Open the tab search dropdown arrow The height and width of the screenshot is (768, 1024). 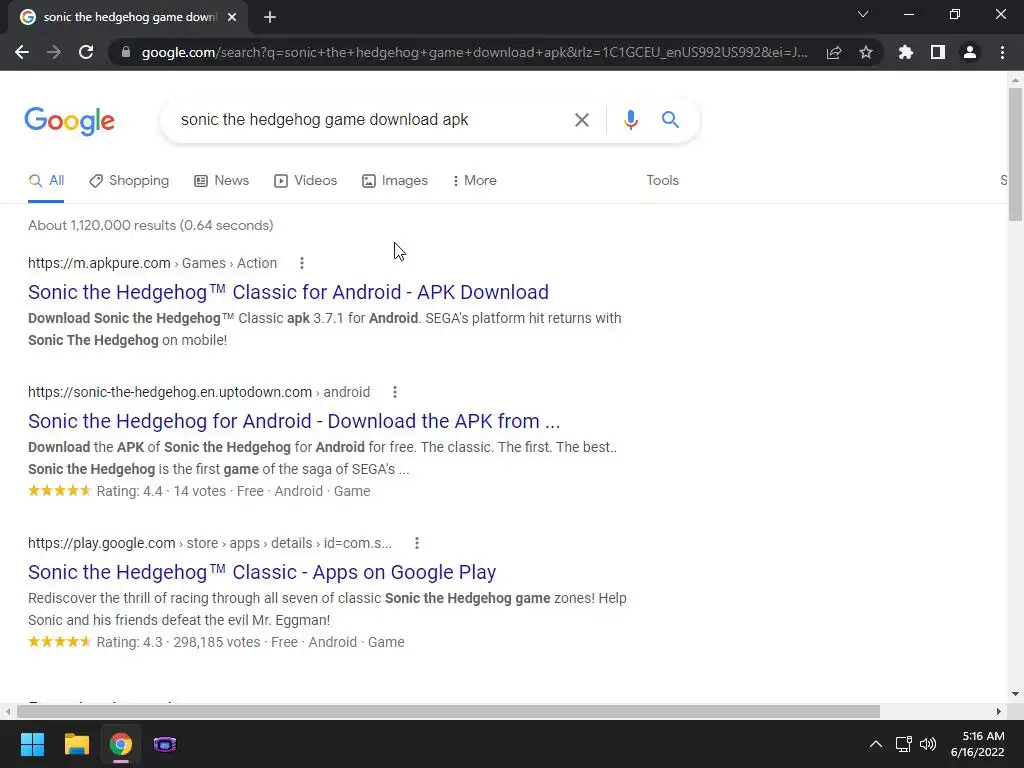[x=863, y=14]
